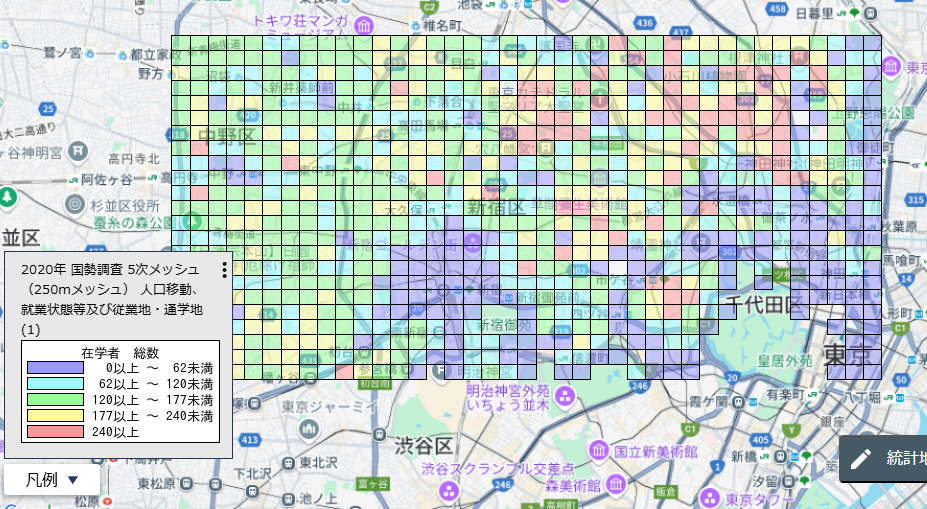This screenshot has width=927, height=509.
Task: Click the 銀座 area label
Action: click(833, 421)
